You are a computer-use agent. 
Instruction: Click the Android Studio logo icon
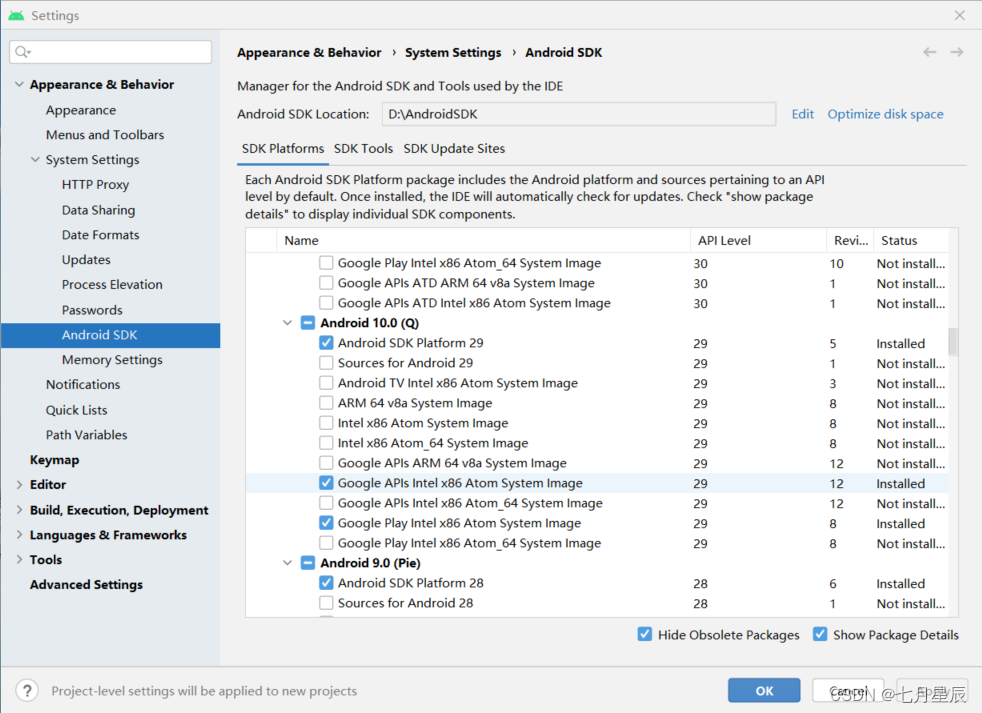click(x=16, y=16)
